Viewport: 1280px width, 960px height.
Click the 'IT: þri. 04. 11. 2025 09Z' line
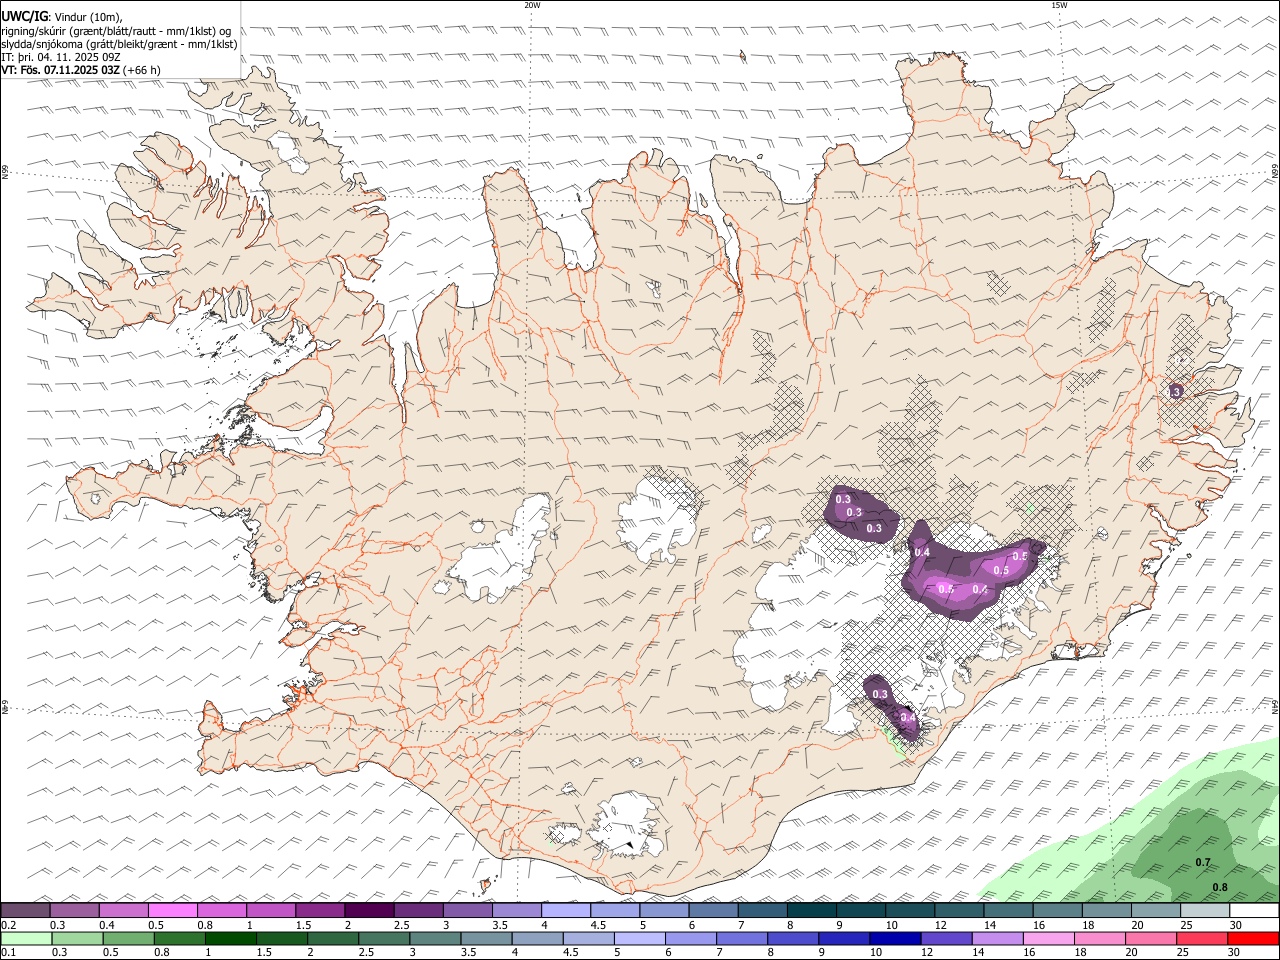click(x=61, y=57)
